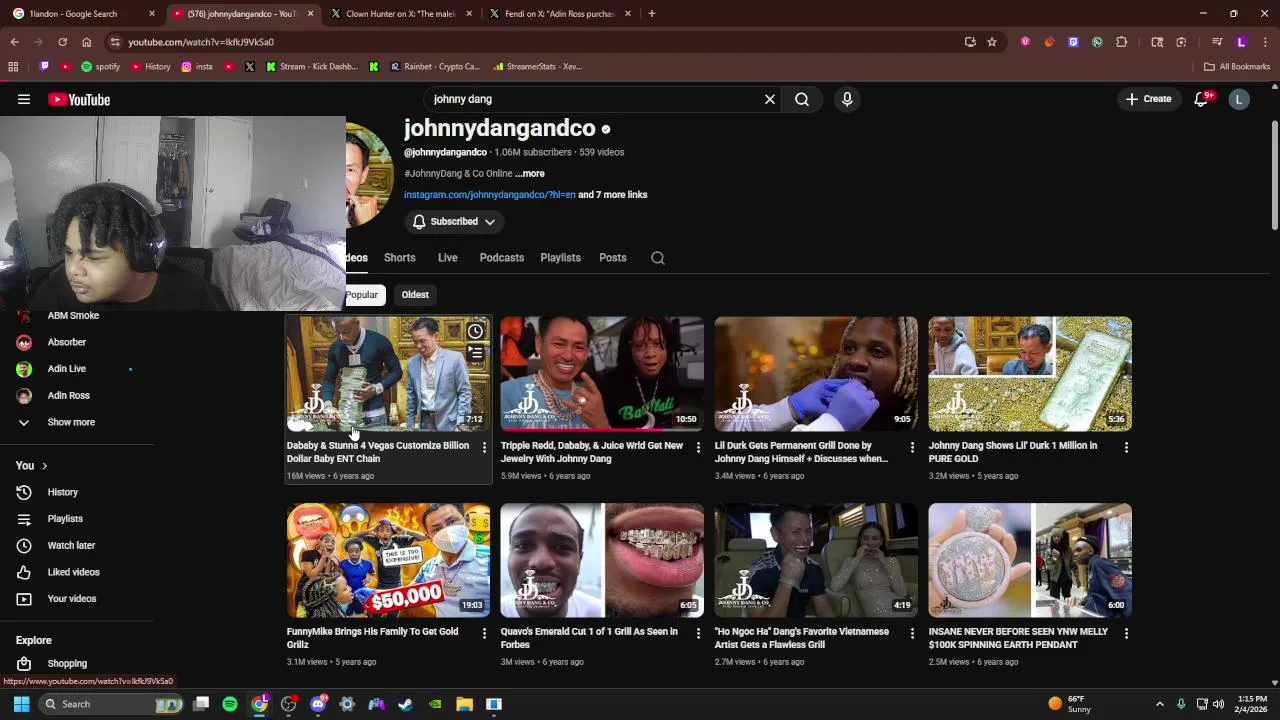
Task: Switch to the Posts tab
Action: click(612, 257)
